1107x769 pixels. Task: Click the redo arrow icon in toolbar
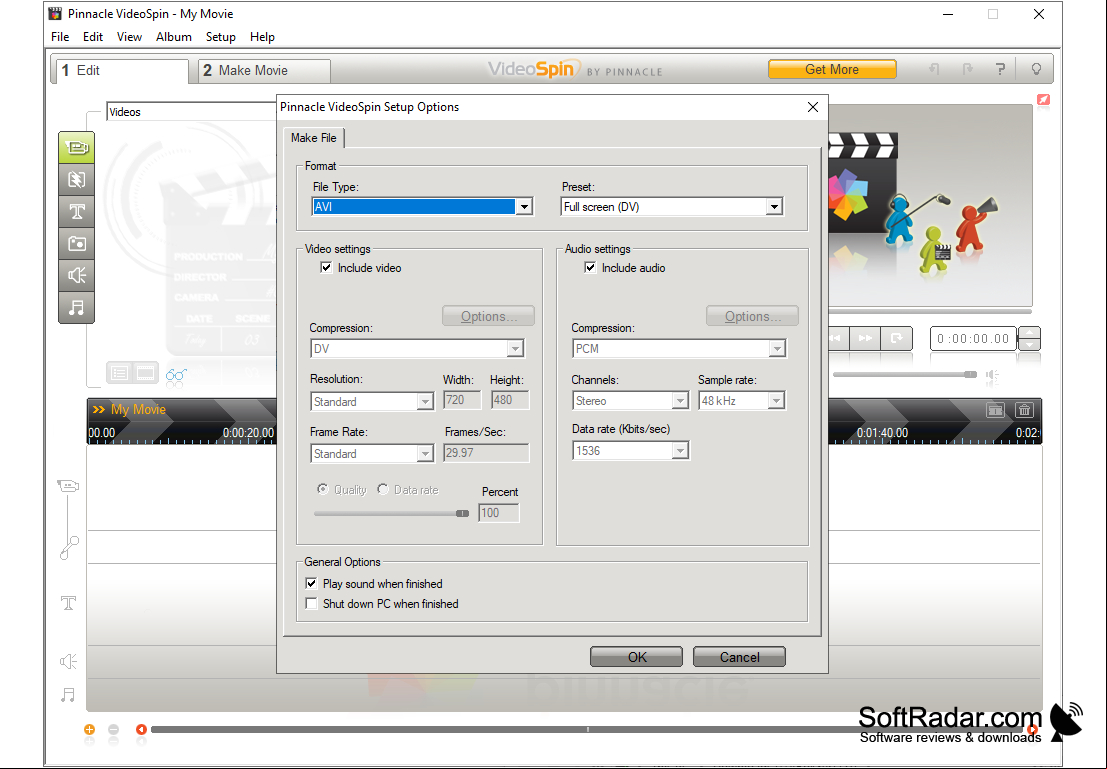click(x=967, y=69)
